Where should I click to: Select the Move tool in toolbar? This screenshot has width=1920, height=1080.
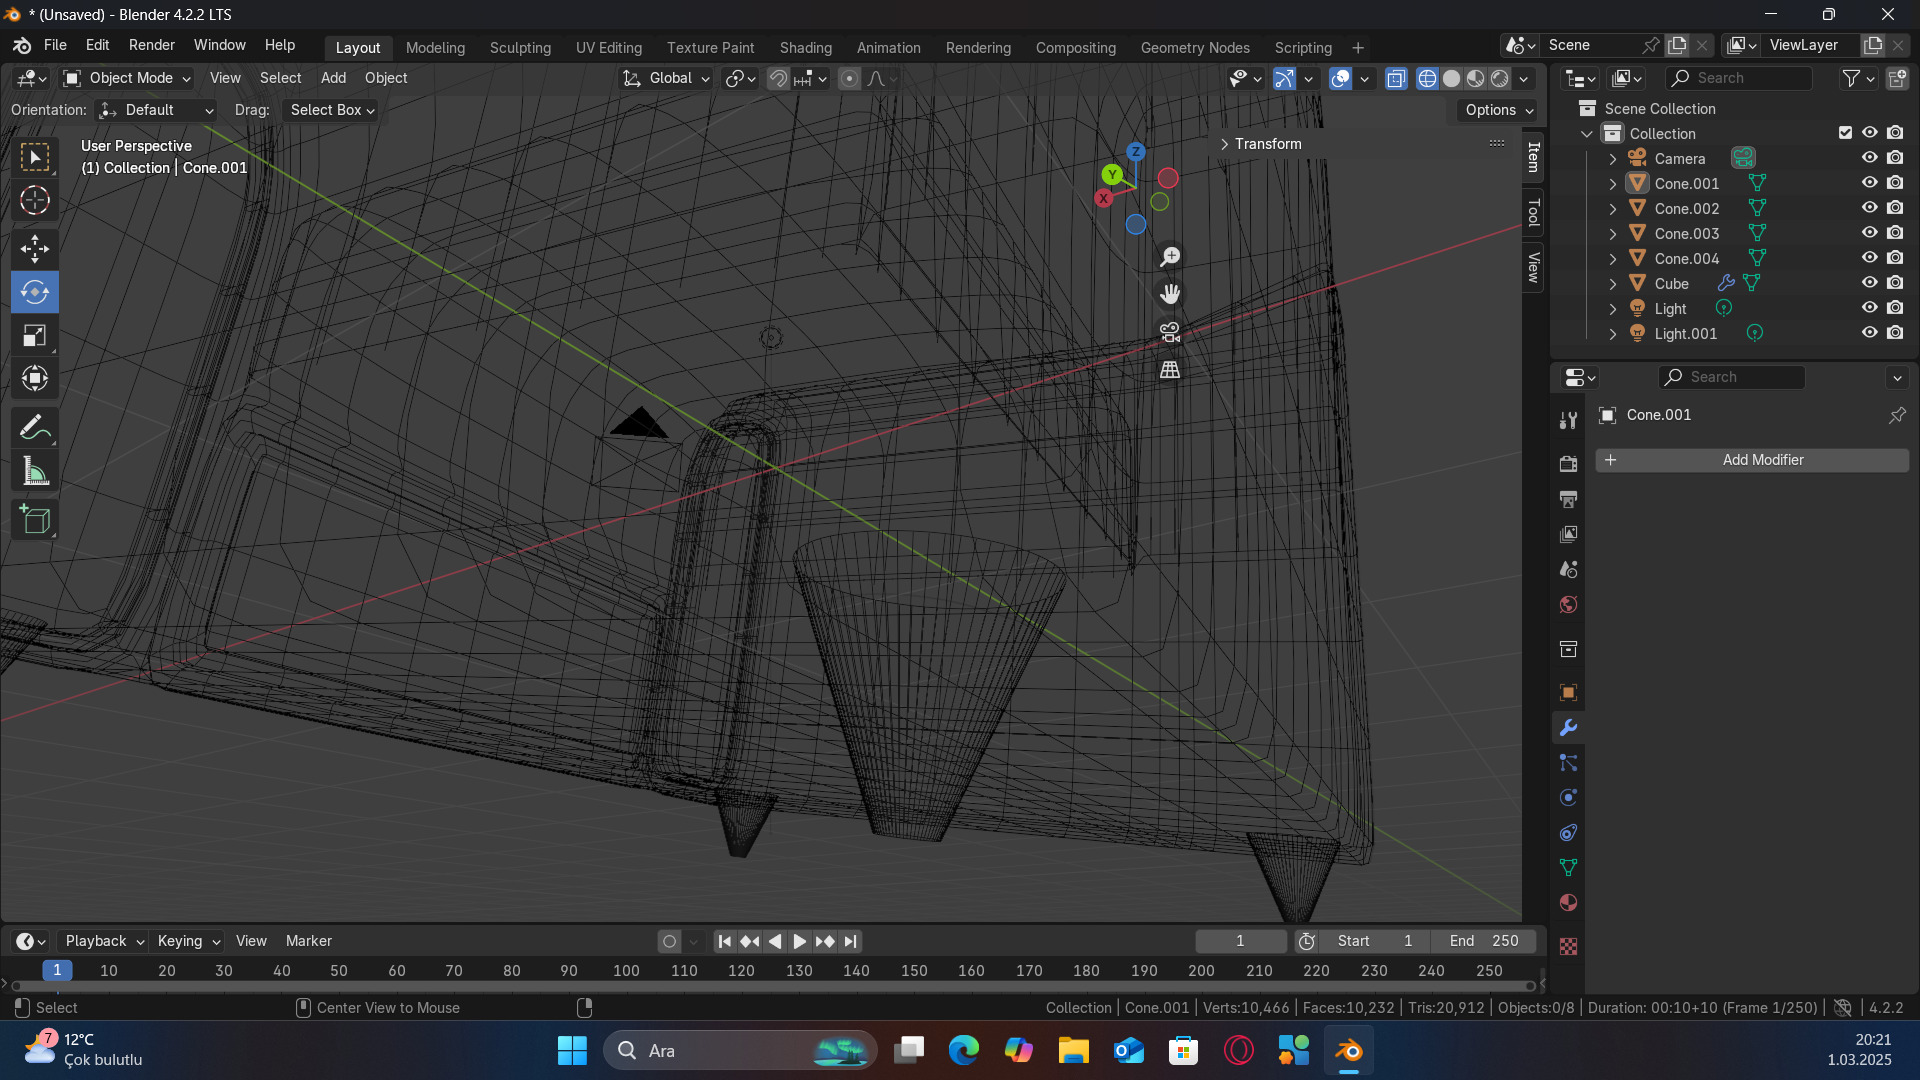pyautogui.click(x=35, y=248)
